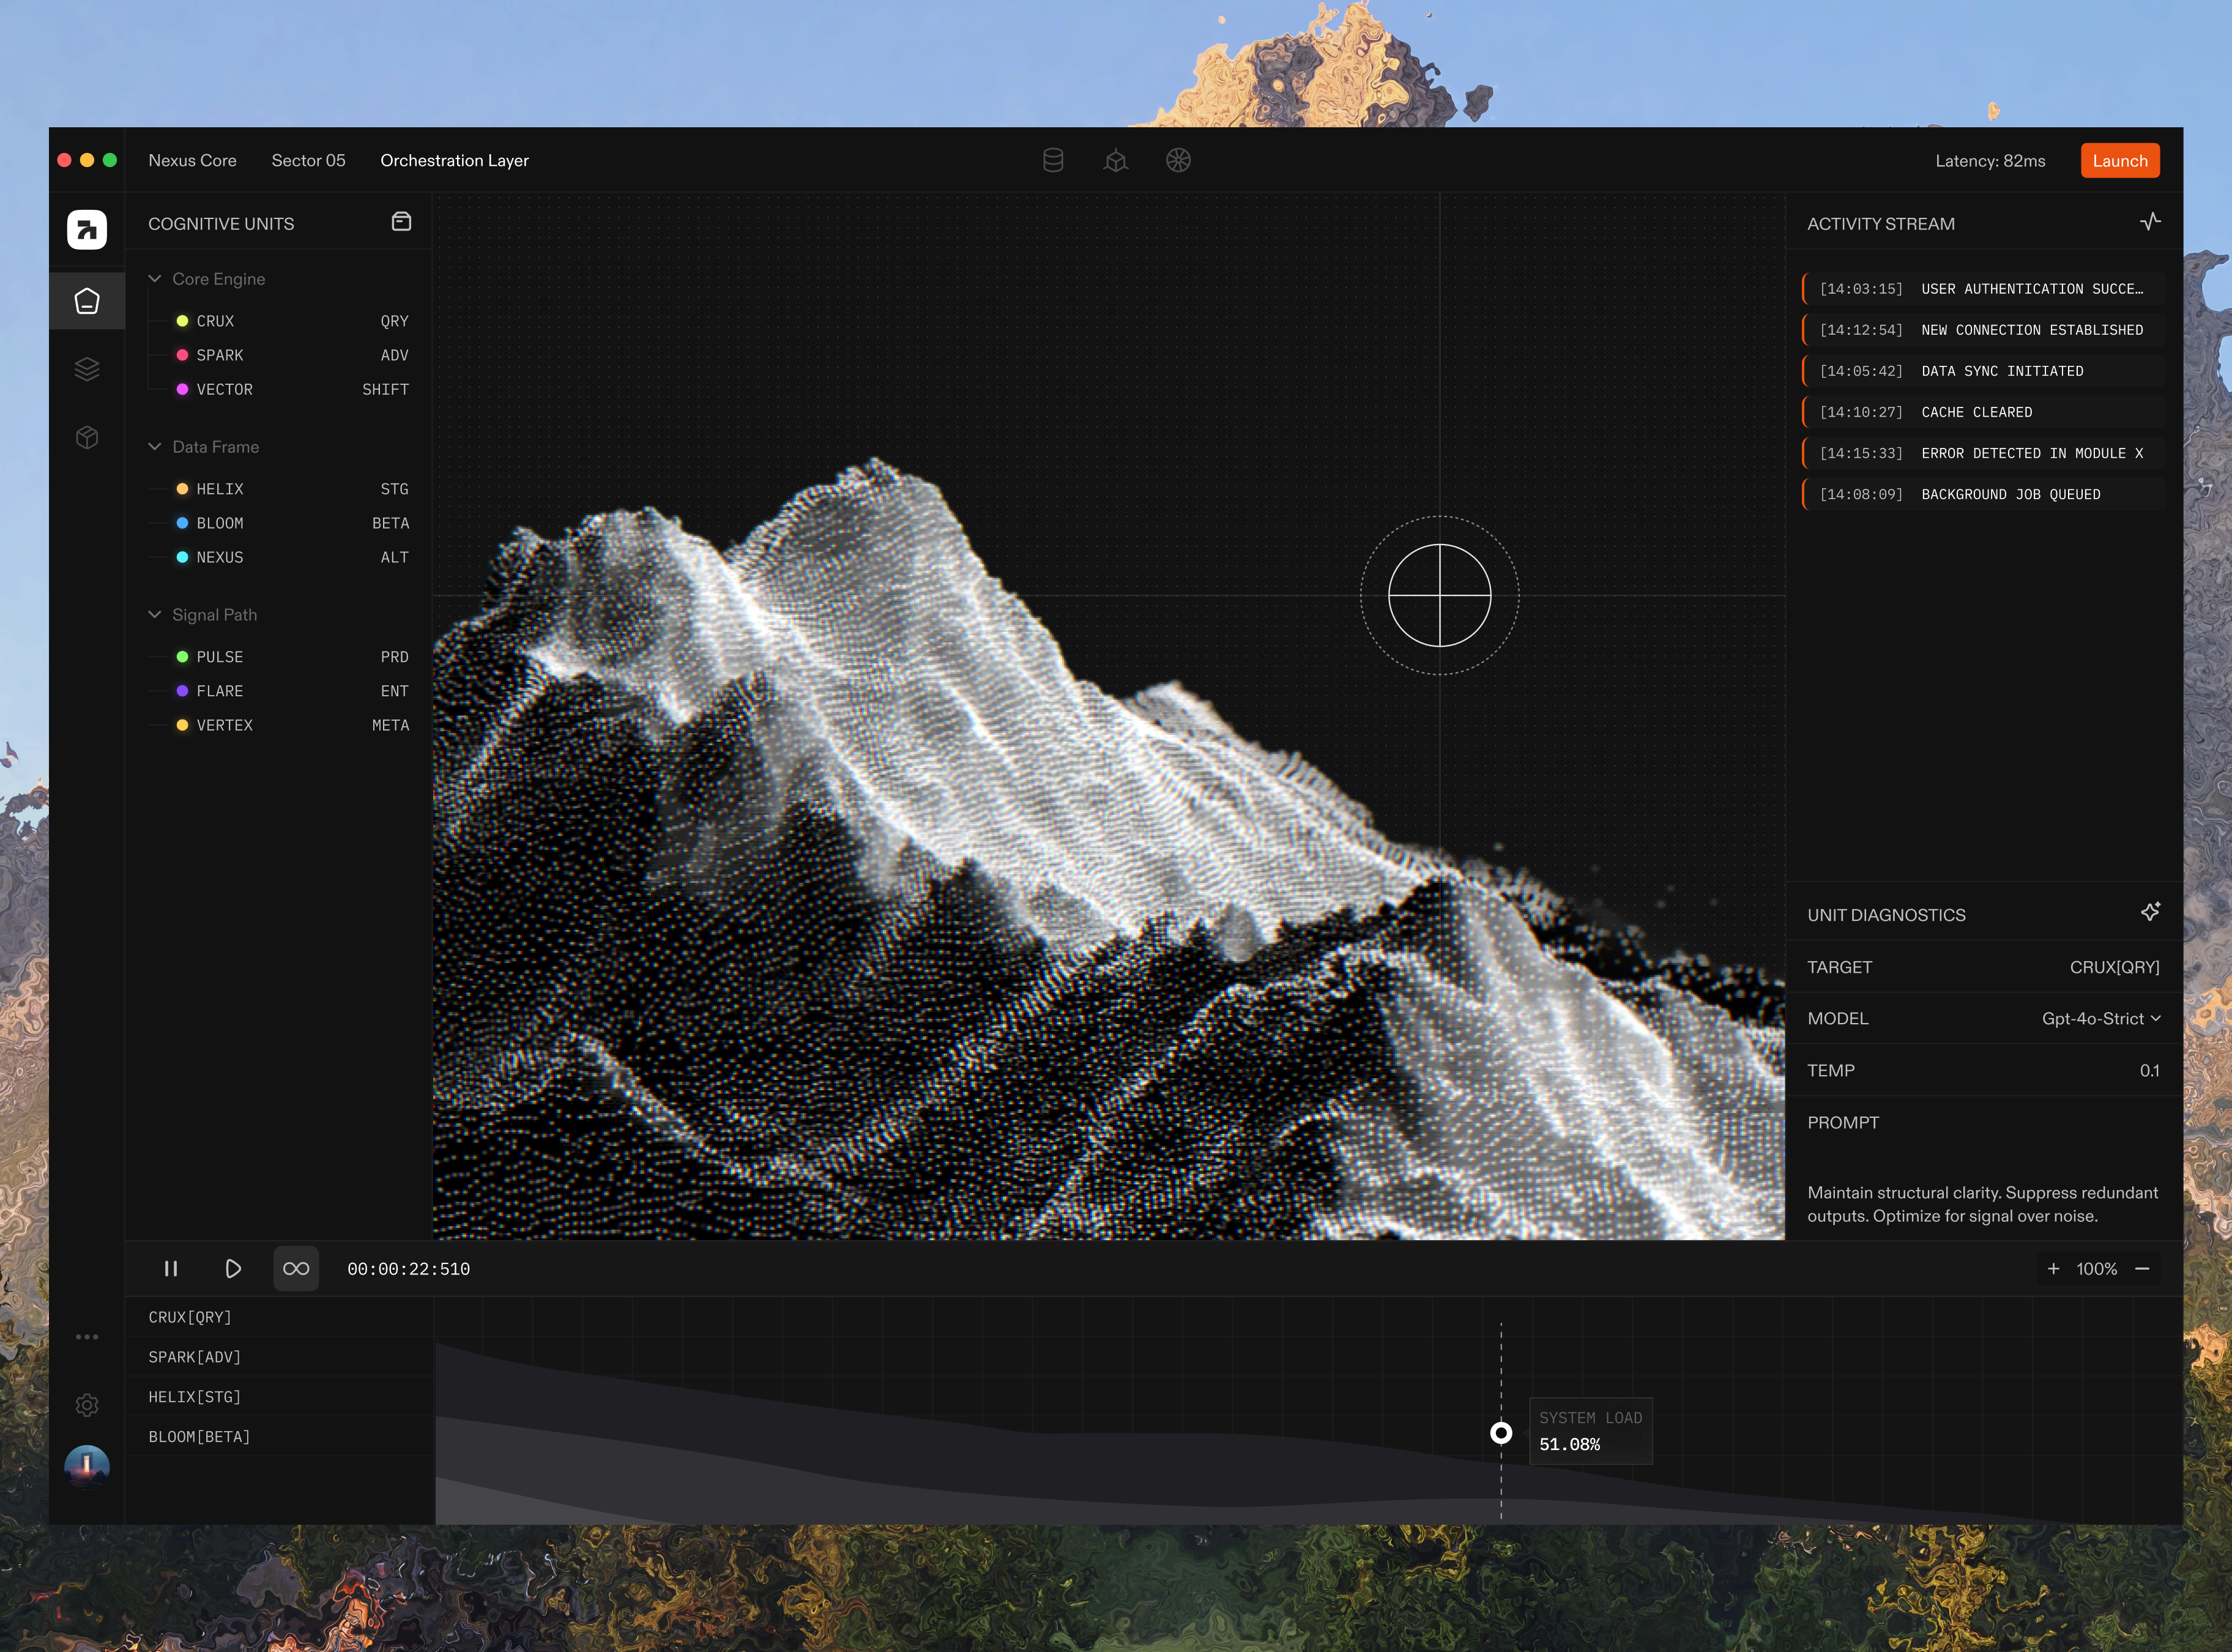Switch to the Sector 05 tab

tap(308, 160)
